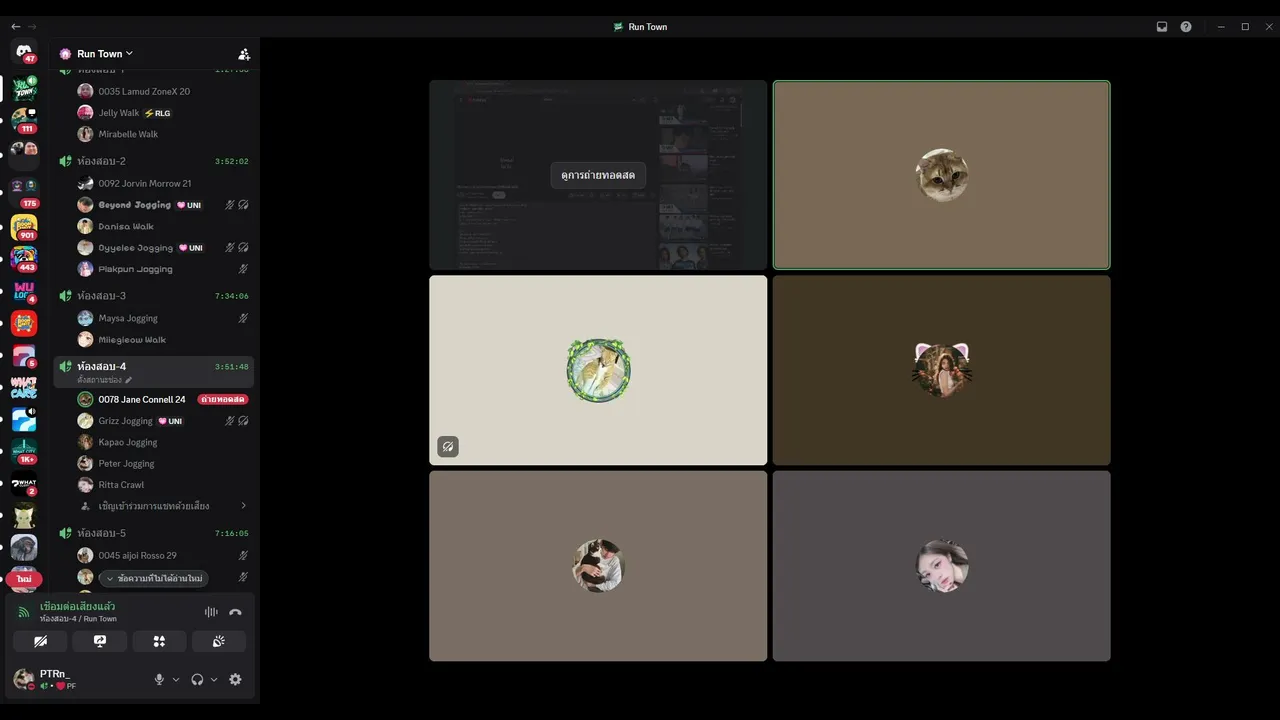Open the soundboard button
Viewport: 1280px width, 720px height.
click(218, 641)
